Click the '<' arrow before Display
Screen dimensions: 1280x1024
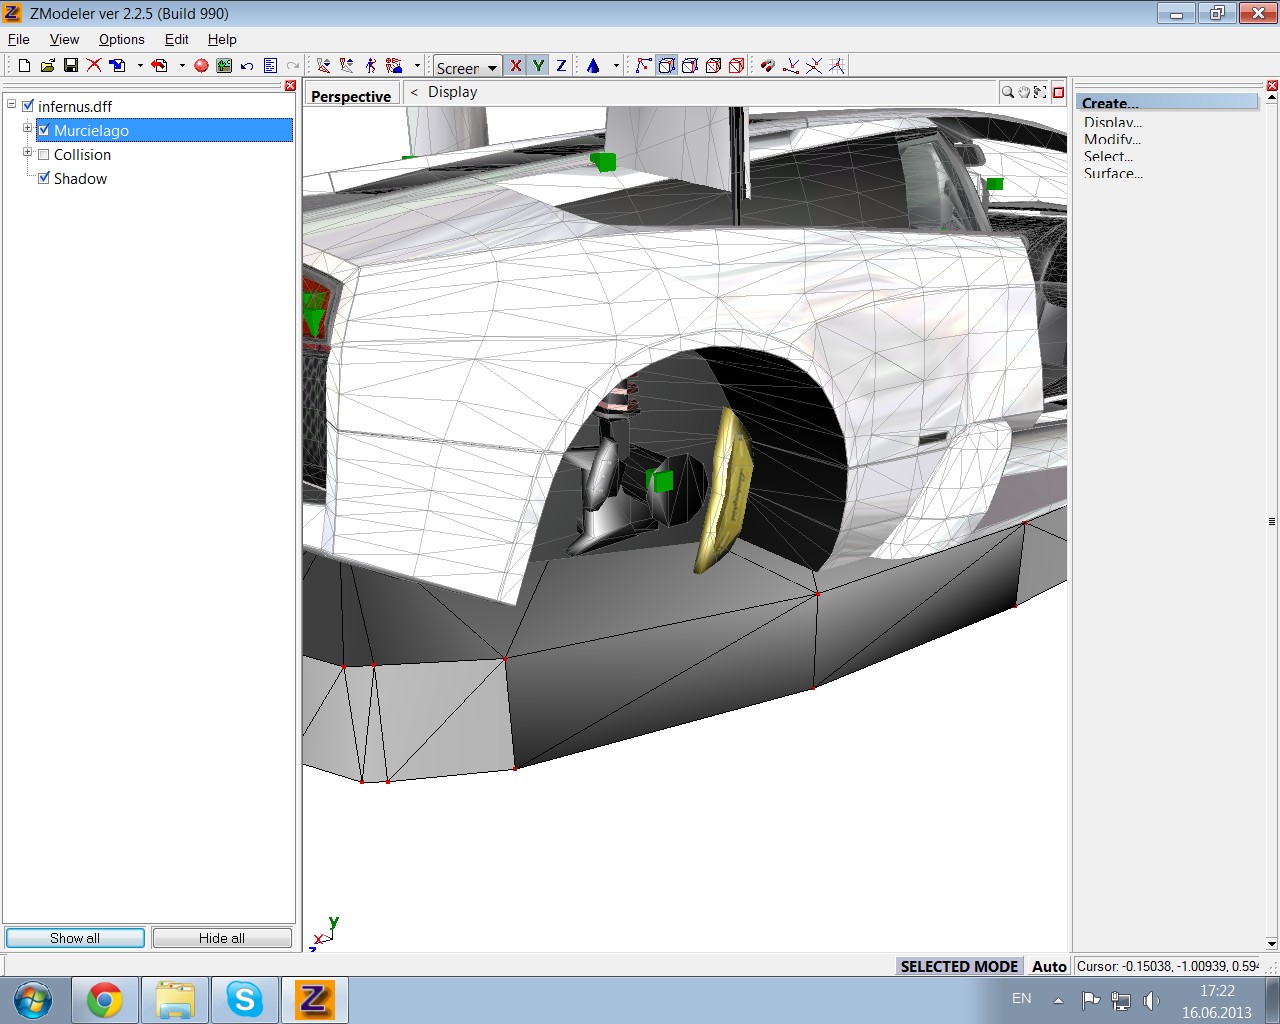click(x=414, y=92)
